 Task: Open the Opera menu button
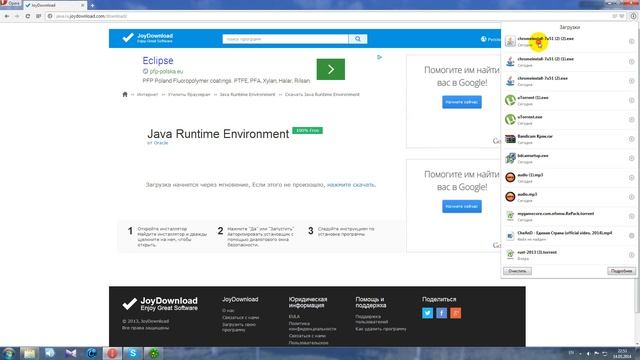point(10,4)
